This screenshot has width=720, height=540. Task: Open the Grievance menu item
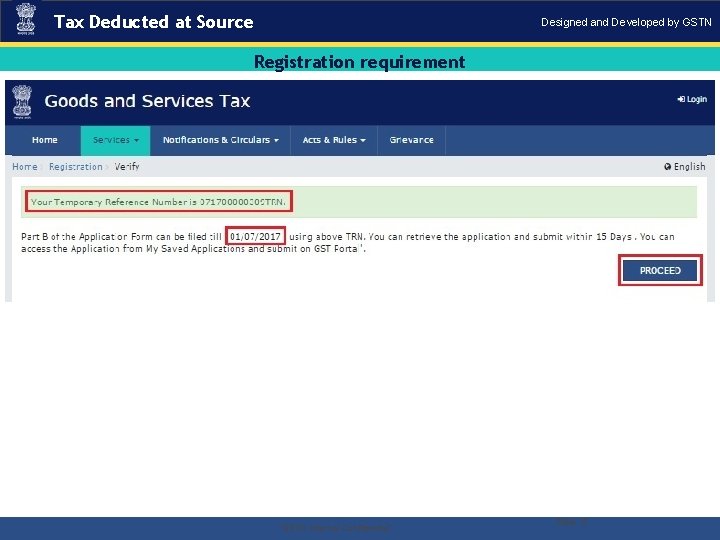pos(411,140)
